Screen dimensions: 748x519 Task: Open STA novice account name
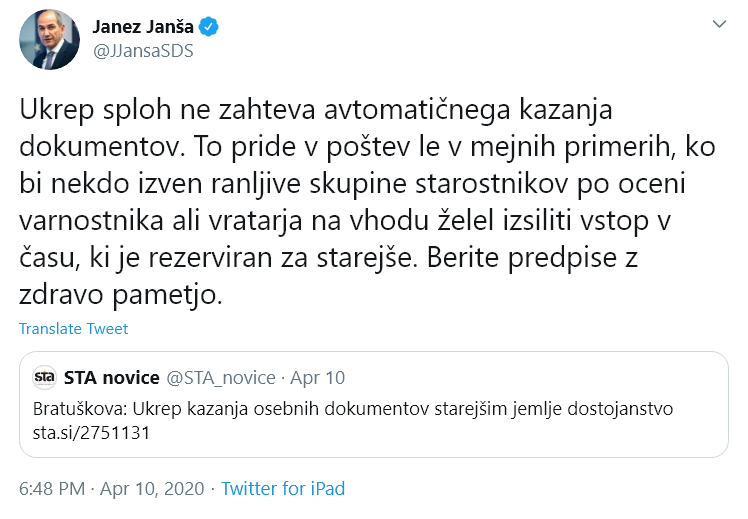(111, 378)
